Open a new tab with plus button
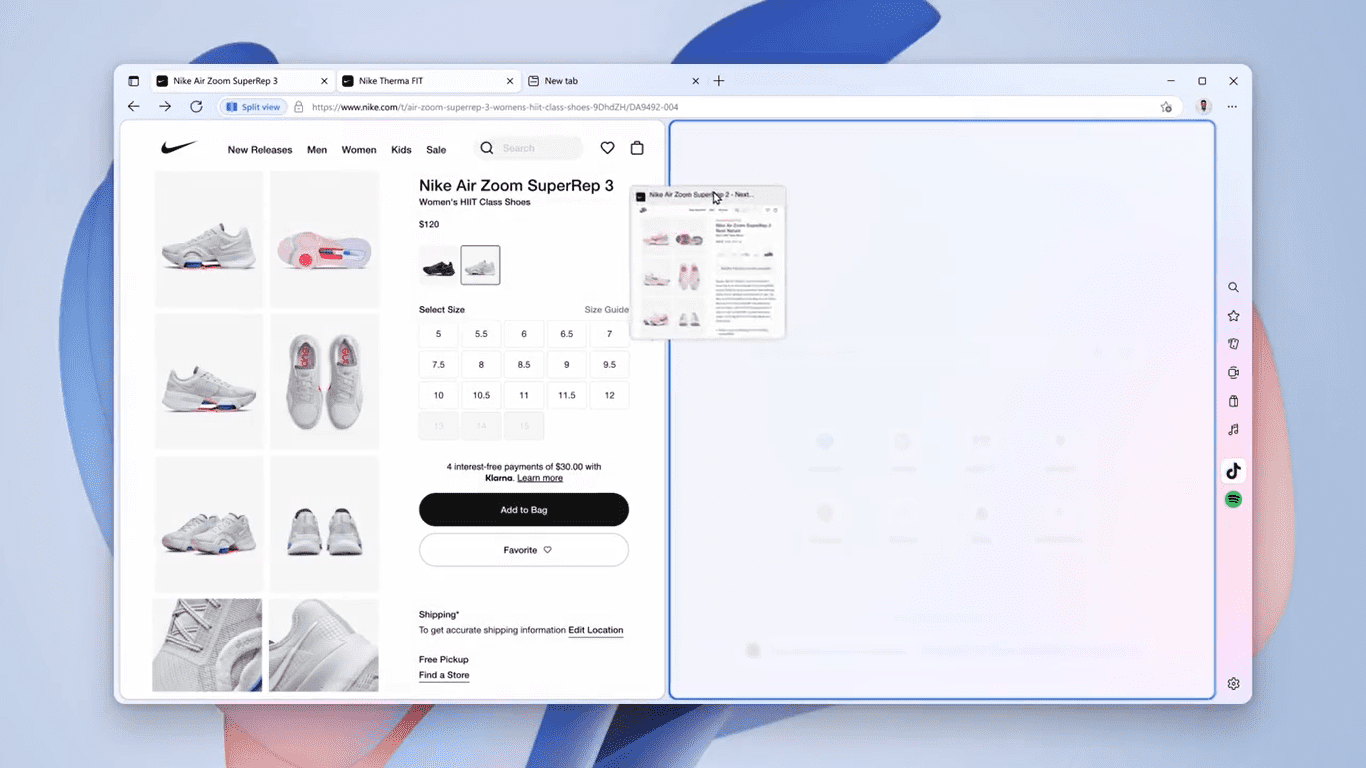This screenshot has width=1366, height=768. pyautogui.click(x=718, y=81)
